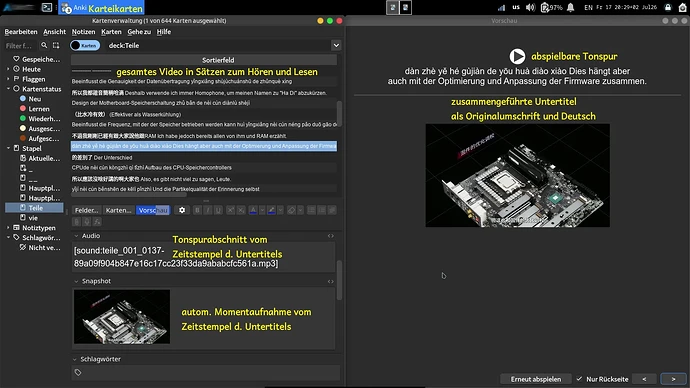This screenshot has height=388, width=690.
Task: Open highlight color dropdown arrow
Action: tap(280, 210)
